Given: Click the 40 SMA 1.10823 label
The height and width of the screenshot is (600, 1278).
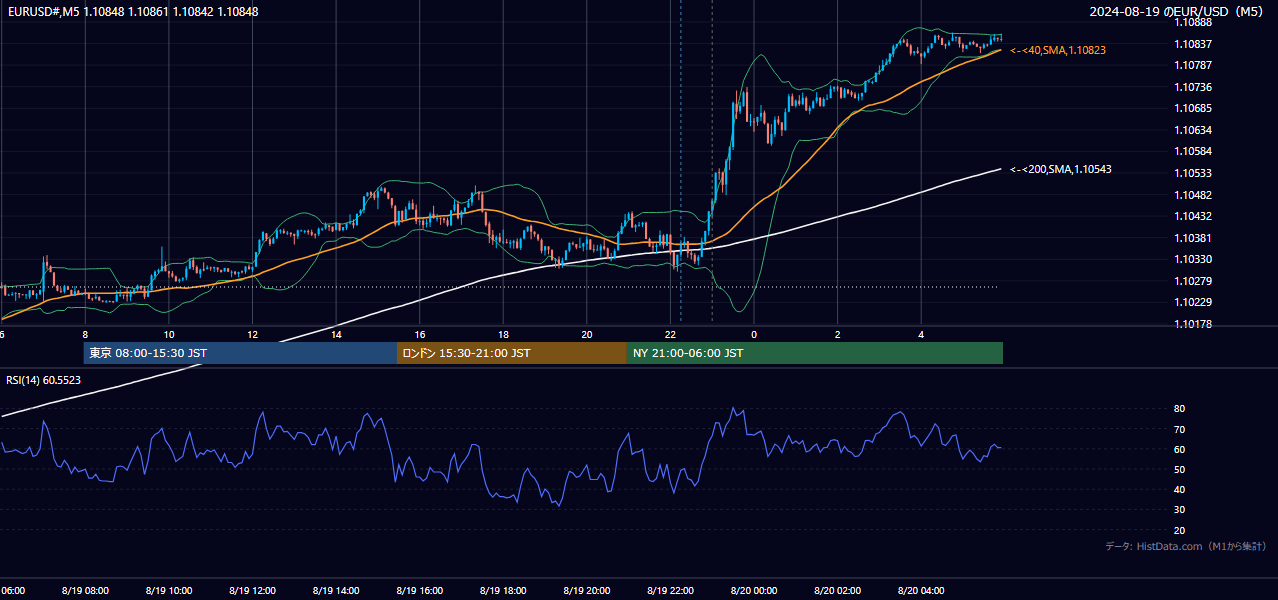Looking at the screenshot, I should pos(1058,49).
